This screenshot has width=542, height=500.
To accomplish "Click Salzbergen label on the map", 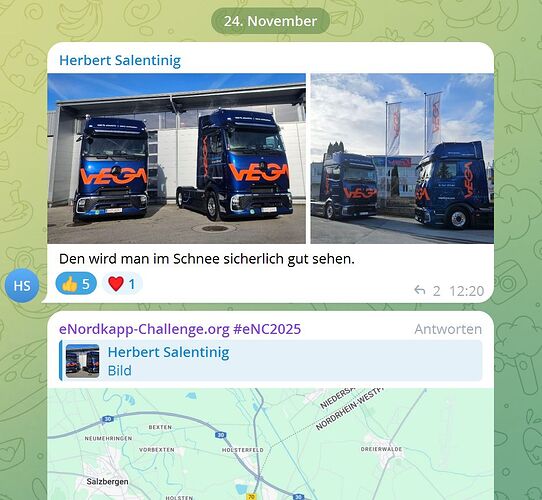I will (x=108, y=481).
